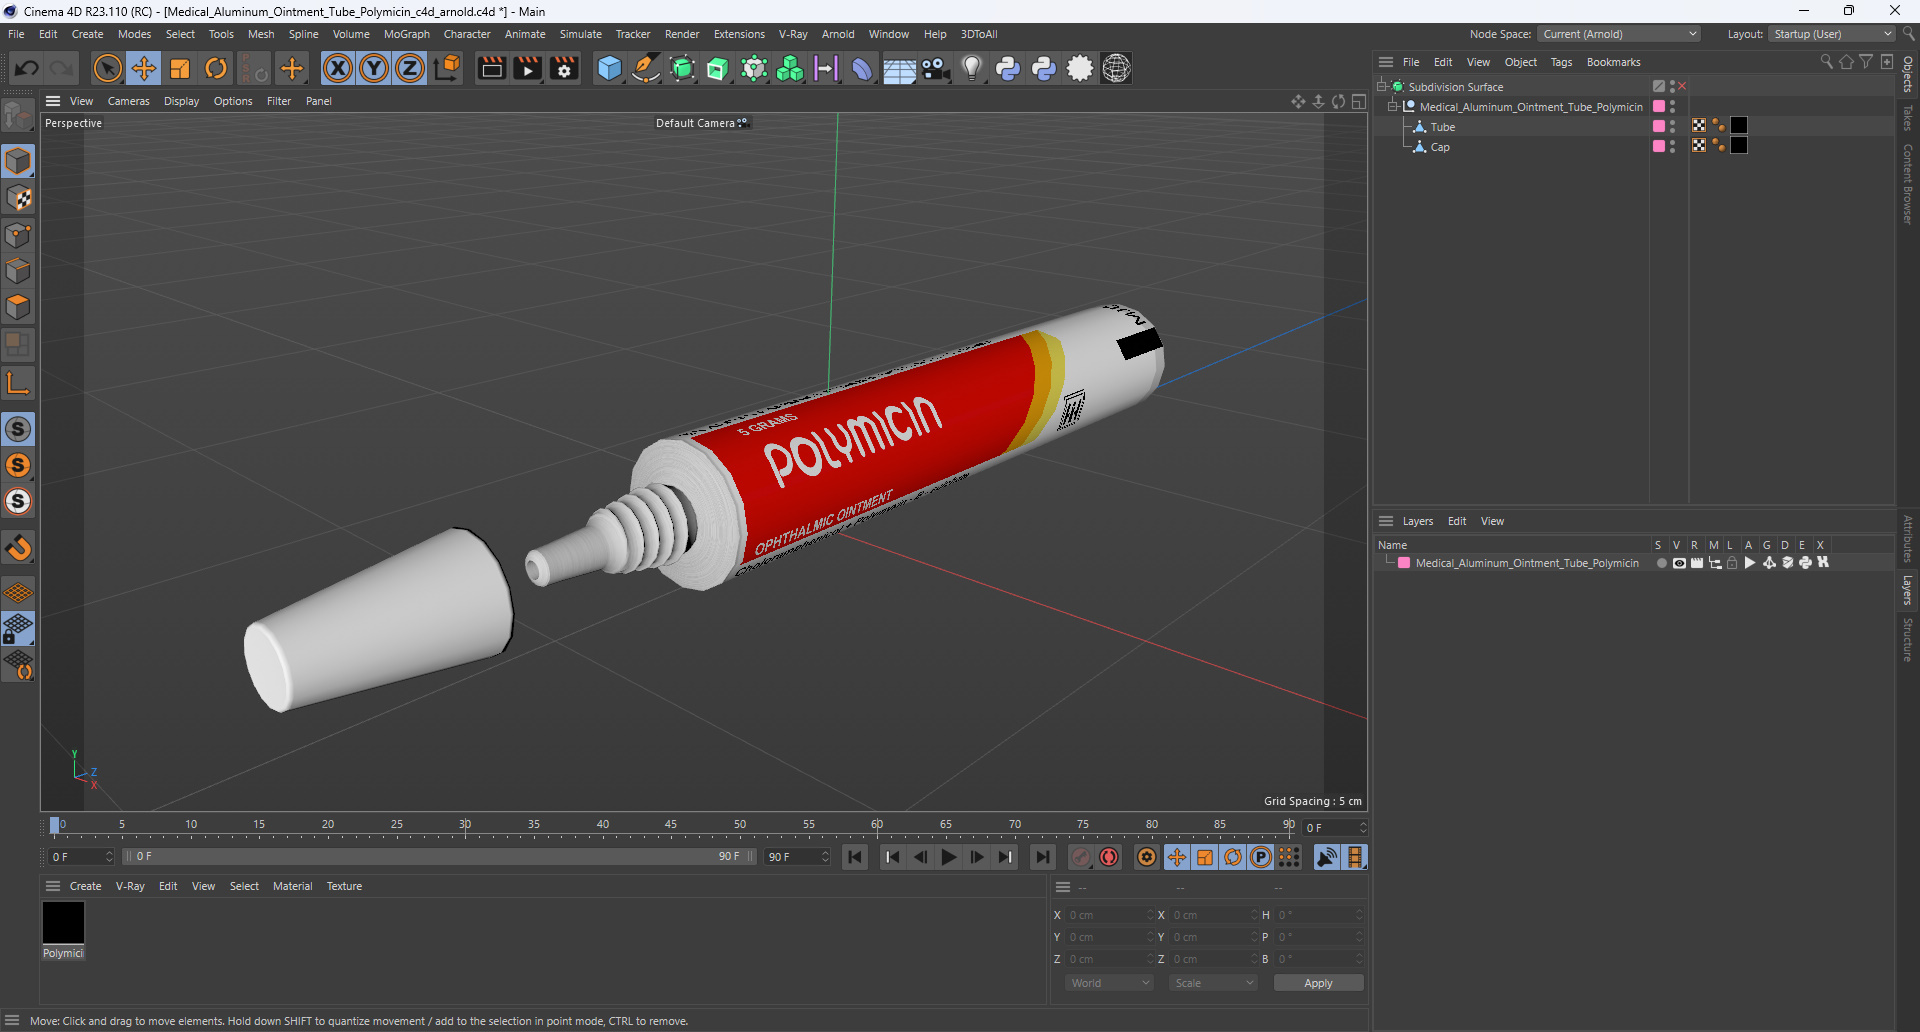Click frame 45 on the timeline ruler
1920x1032 pixels.
click(671, 825)
